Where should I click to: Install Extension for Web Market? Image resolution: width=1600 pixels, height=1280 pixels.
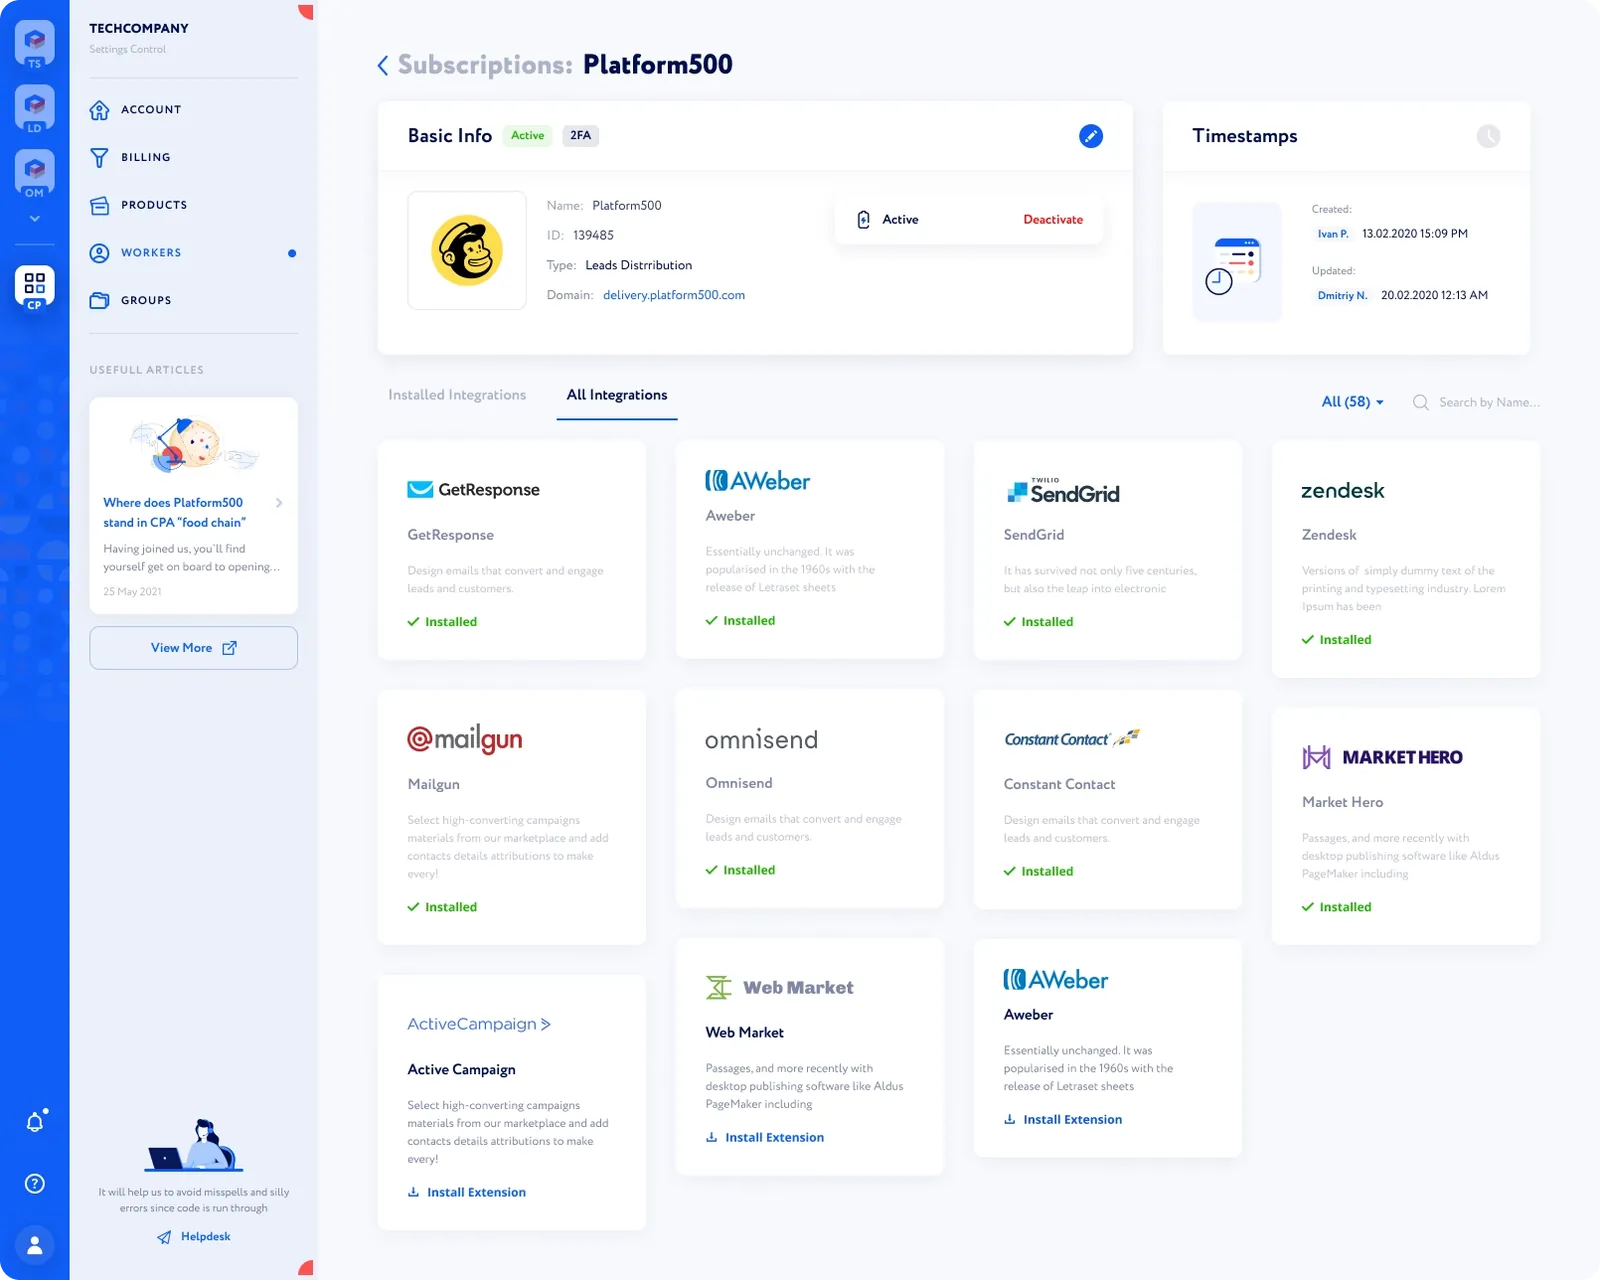click(x=765, y=1138)
